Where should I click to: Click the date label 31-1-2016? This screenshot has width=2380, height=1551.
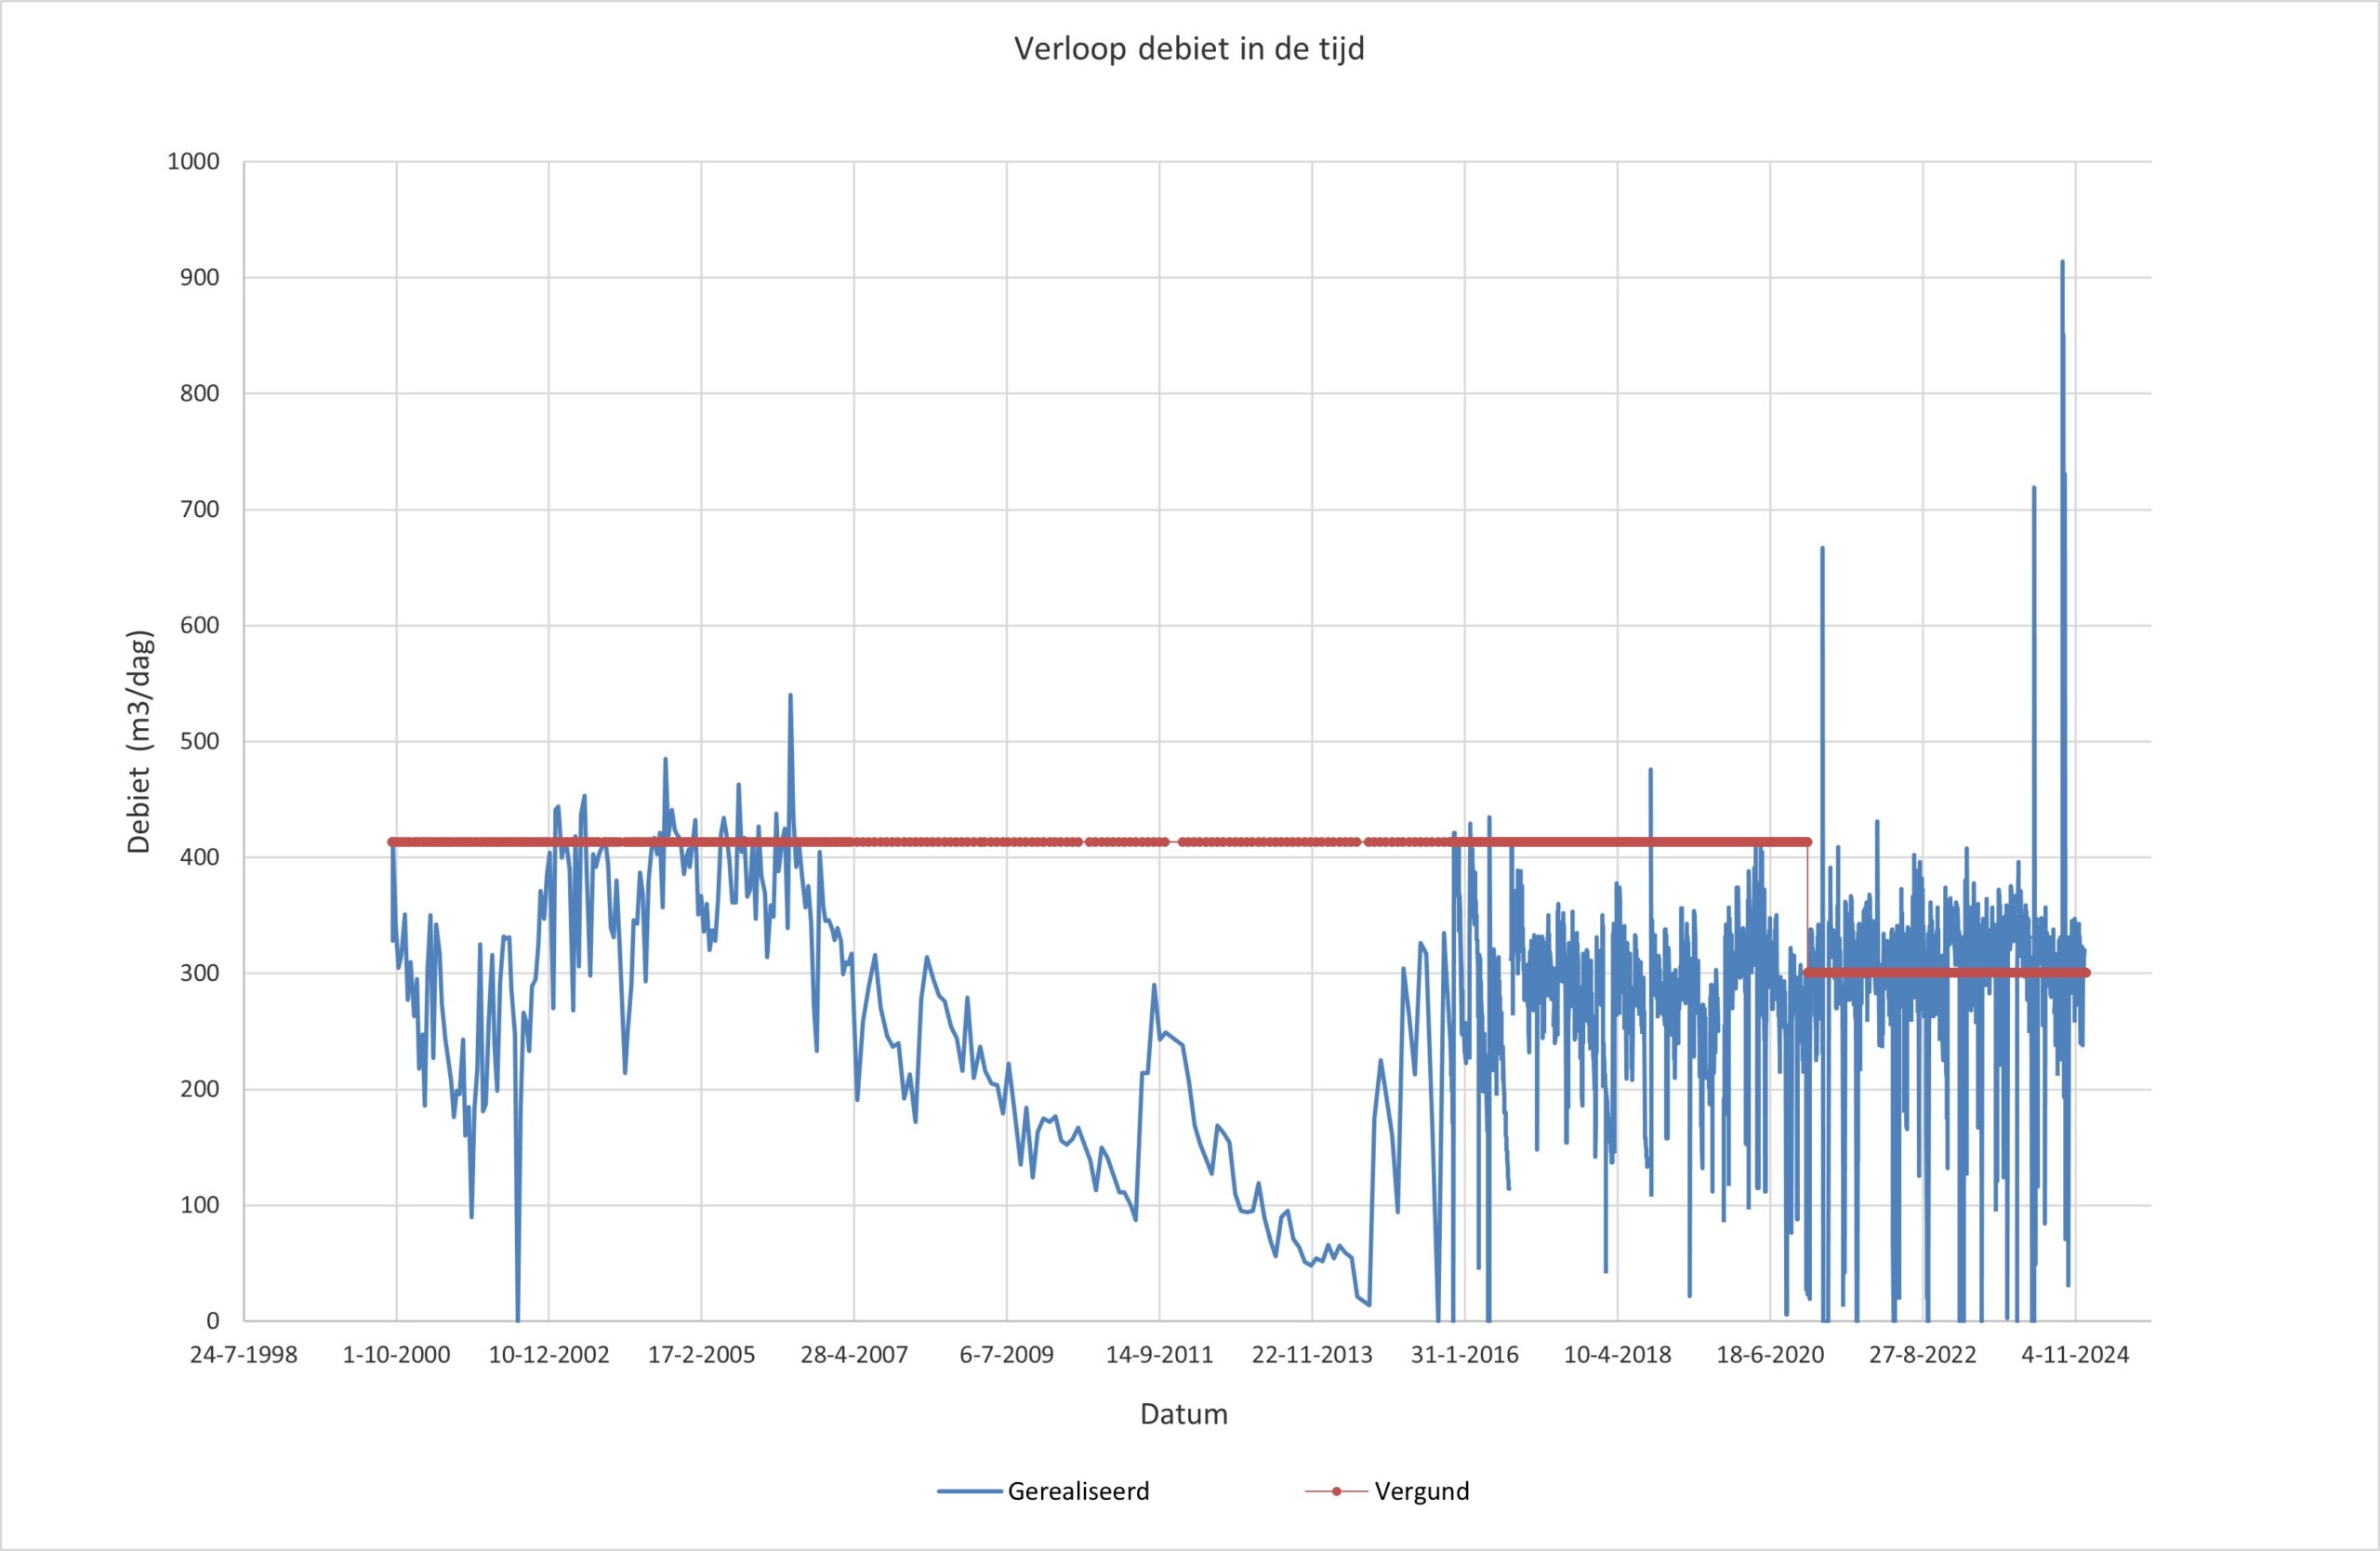[1465, 1355]
